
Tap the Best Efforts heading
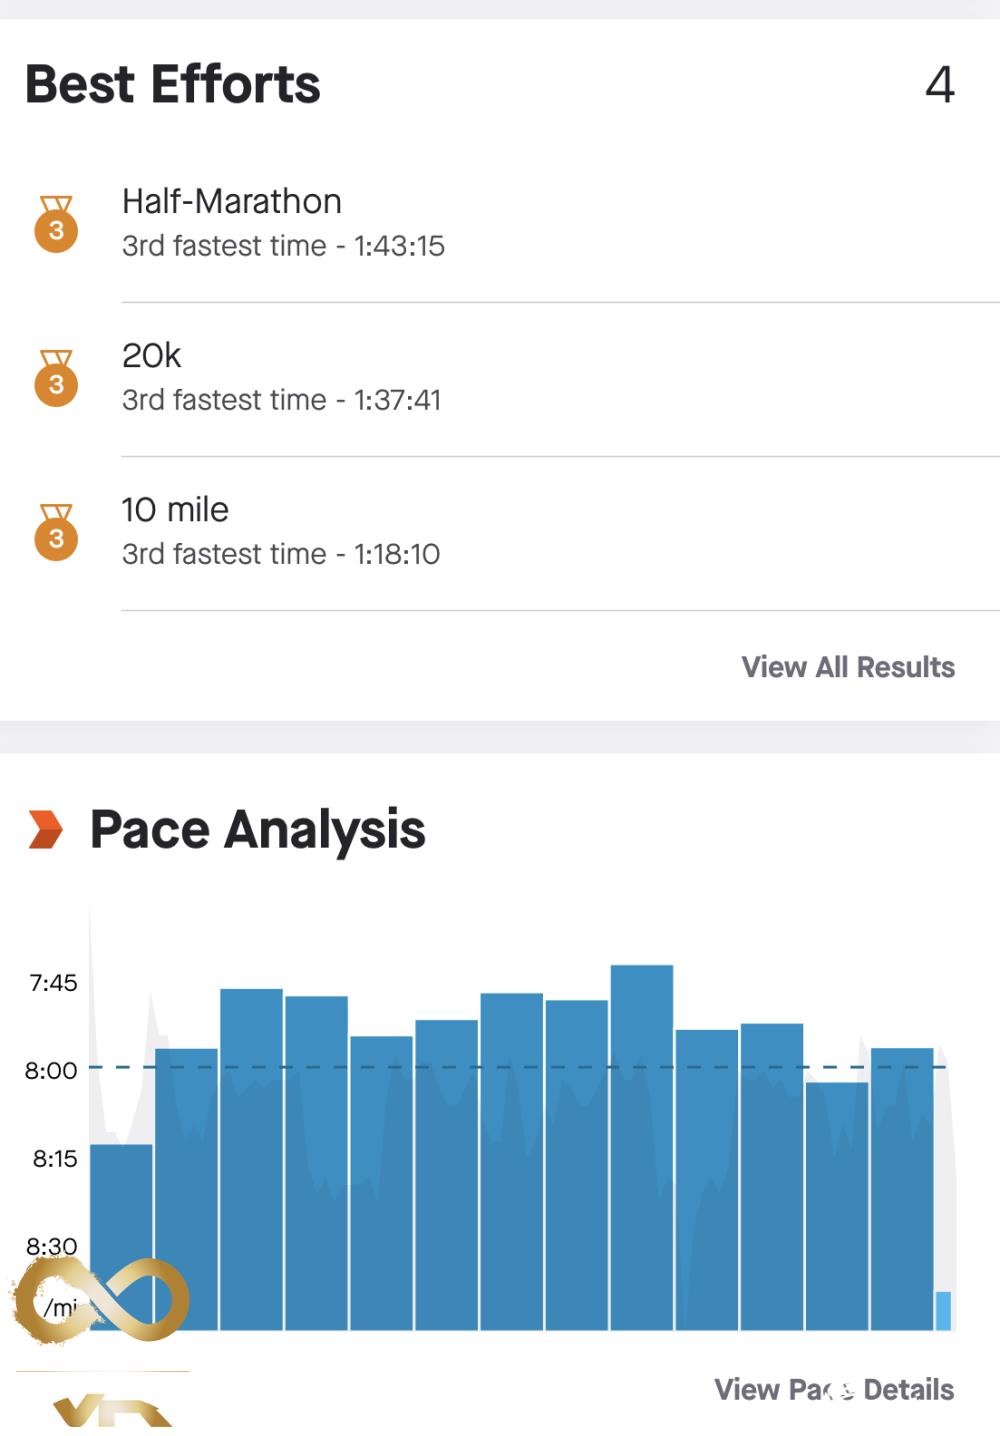click(172, 84)
